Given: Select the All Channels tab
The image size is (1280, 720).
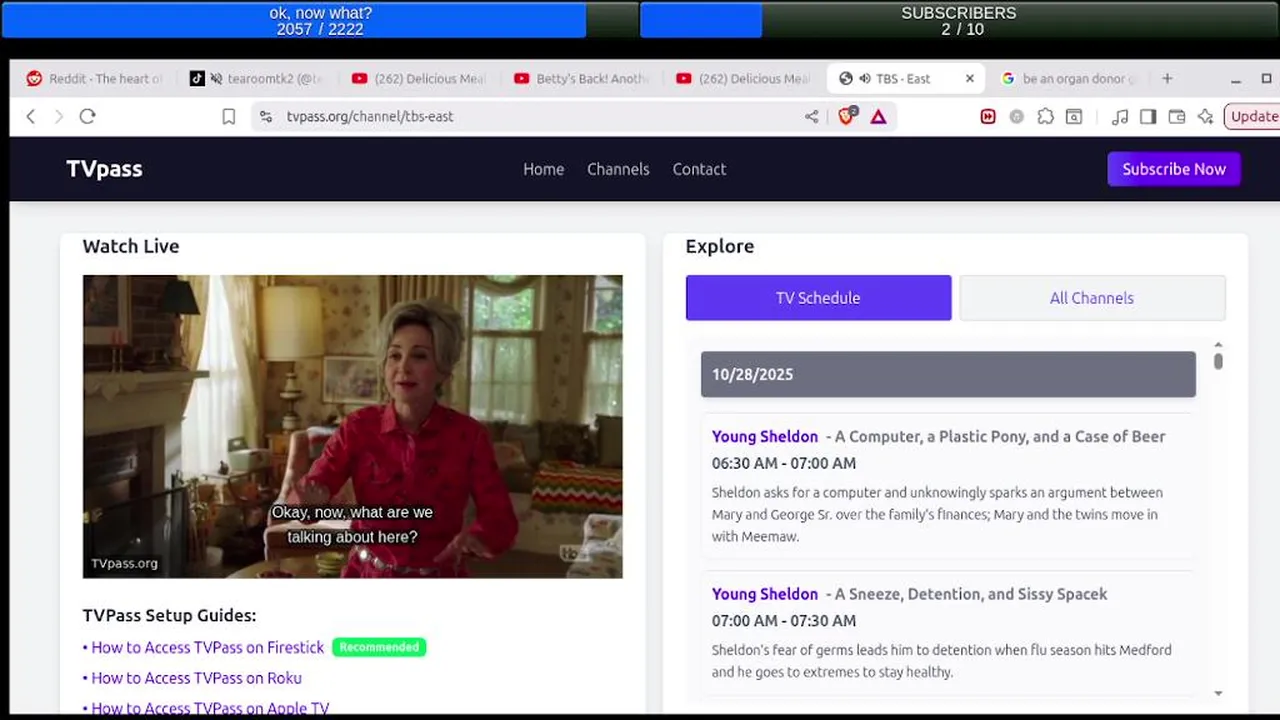Looking at the screenshot, I should [1092, 298].
